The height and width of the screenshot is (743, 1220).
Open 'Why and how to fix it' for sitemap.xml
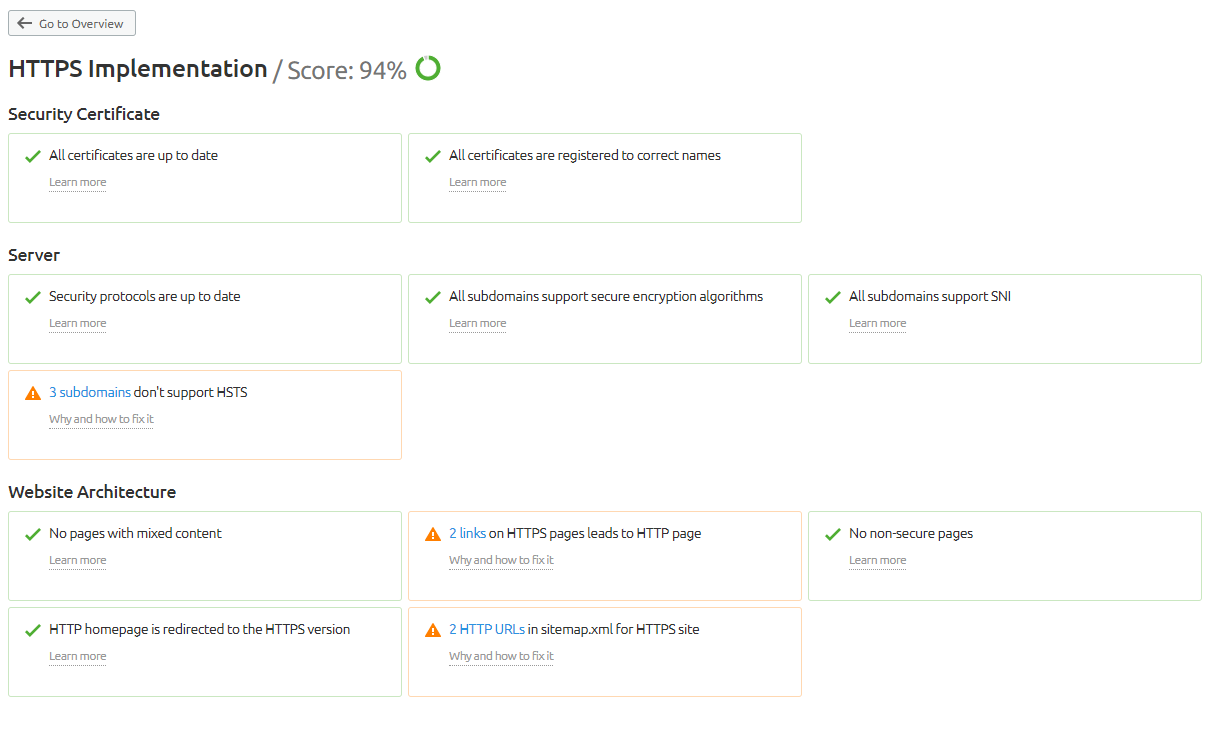click(x=501, y=656)
